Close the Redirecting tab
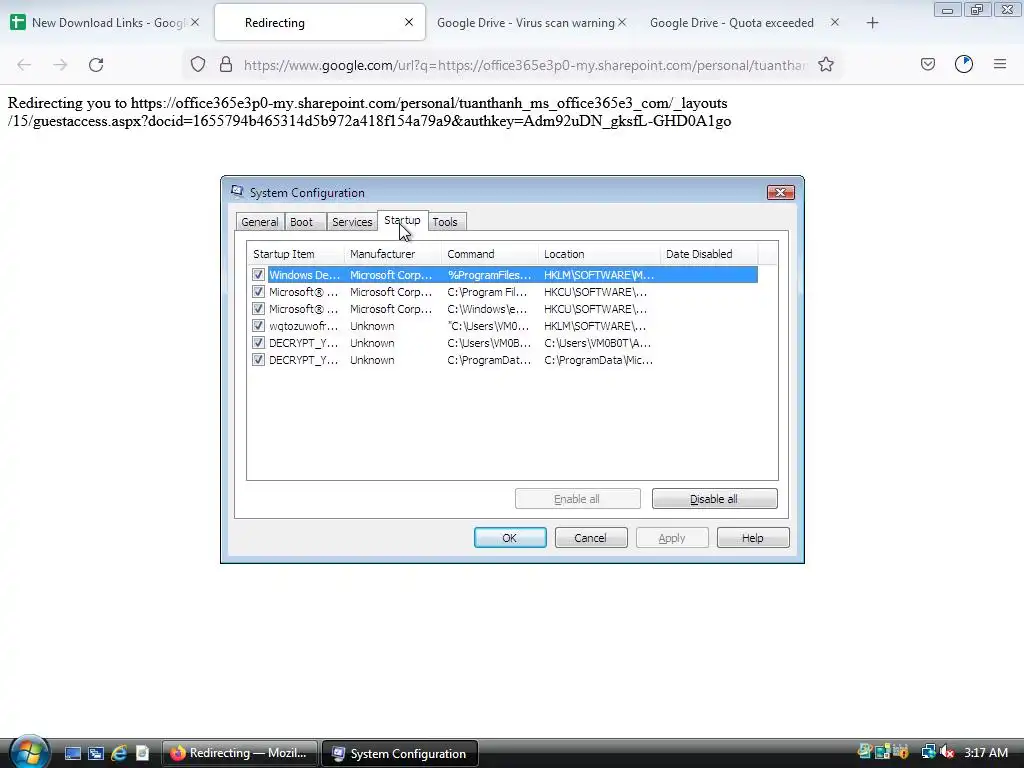Screen dimensions: 1024x768 pyautogui.click(x=409, y=22)
